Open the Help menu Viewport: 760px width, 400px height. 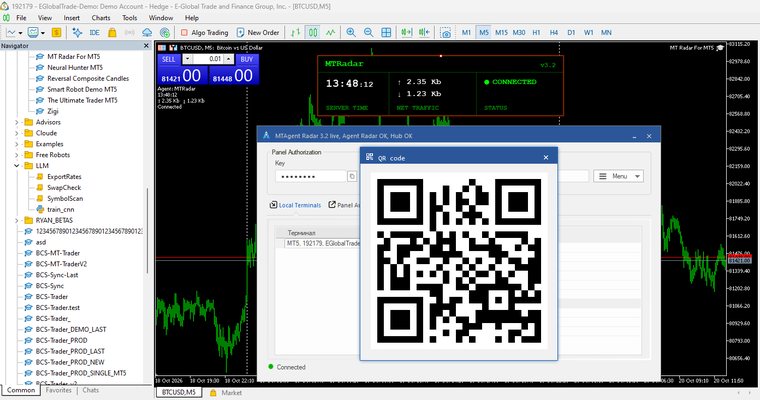191,18
